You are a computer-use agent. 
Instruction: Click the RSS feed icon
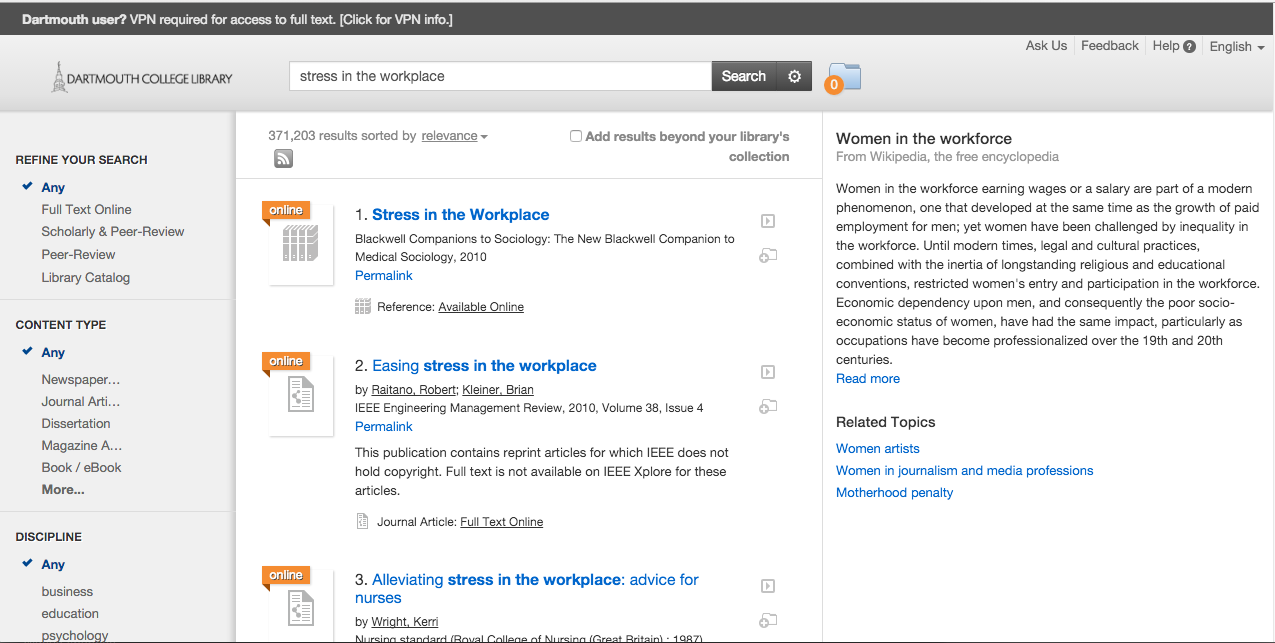pyautogui.click(x=284, y=158)
